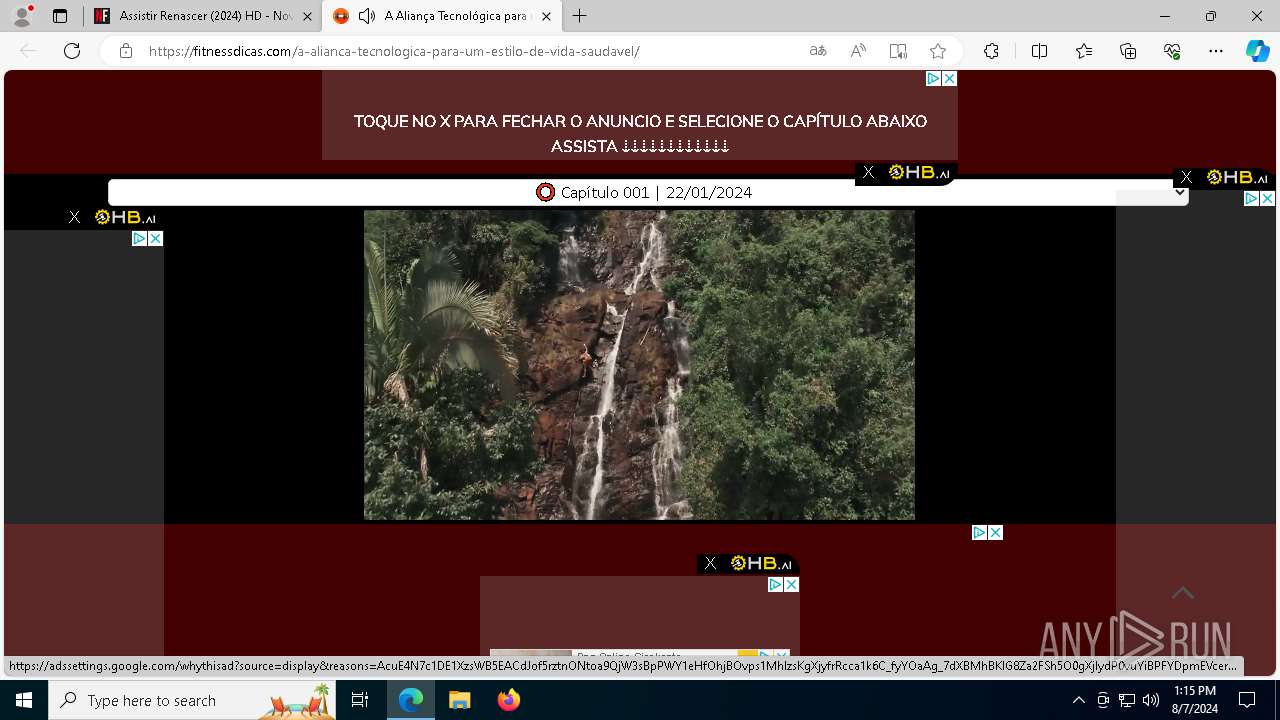Viewport: 1280px width, 720px height.
Task: Open the clock showing 1:15 PM
Action: coord(1194,700)
